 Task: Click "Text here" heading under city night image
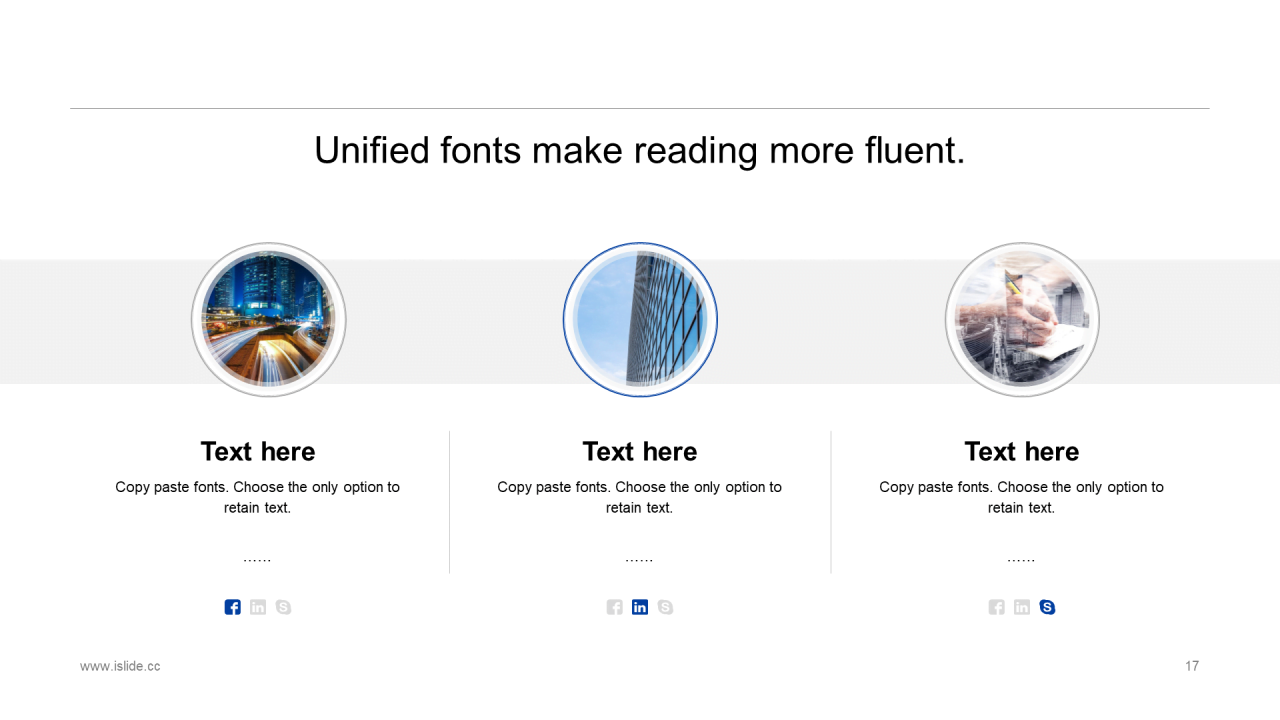(258, 452)
